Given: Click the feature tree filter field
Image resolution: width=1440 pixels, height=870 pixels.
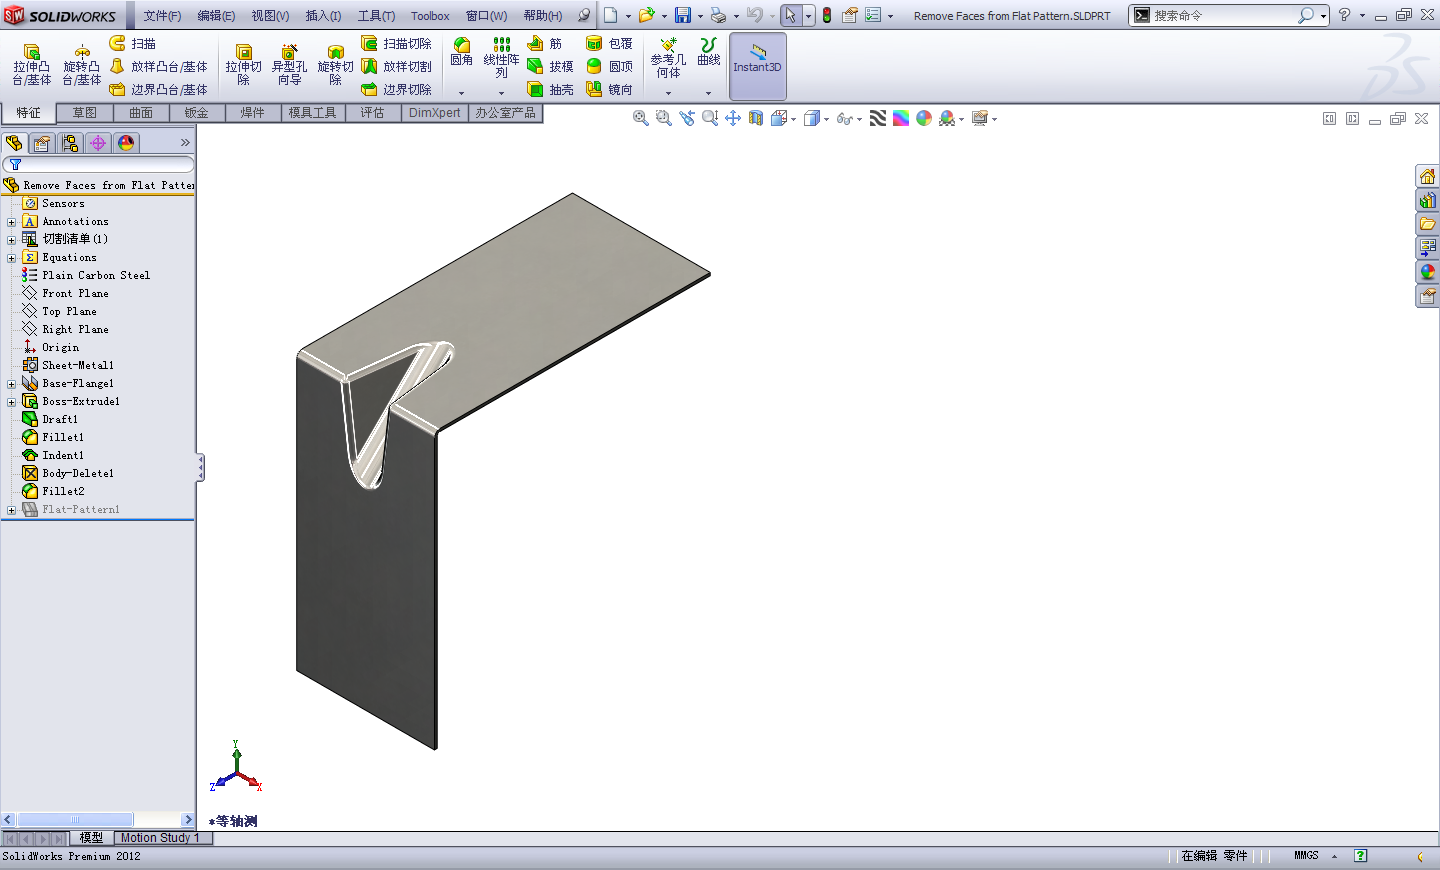Looking at the screenshot, I should 98,164.
